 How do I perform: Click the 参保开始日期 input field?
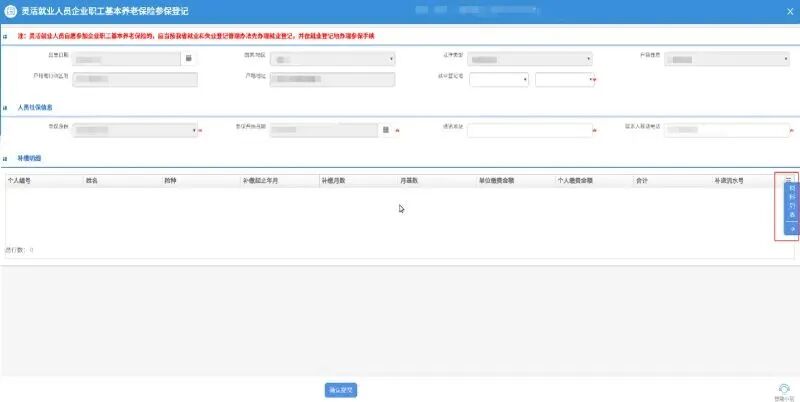(324, 130)
